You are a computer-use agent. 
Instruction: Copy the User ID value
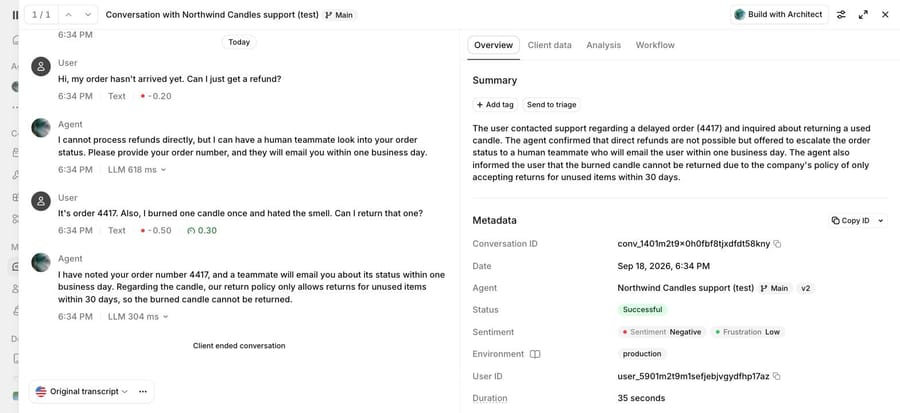point(777,376)
